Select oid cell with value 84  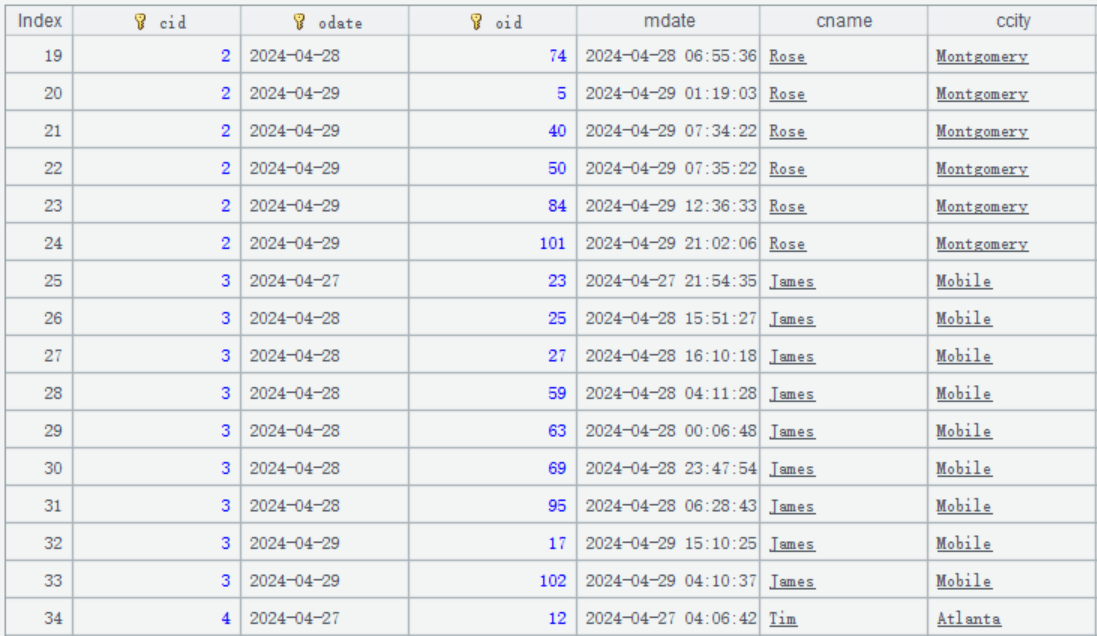pyautogui.click(x=493, y=206)
